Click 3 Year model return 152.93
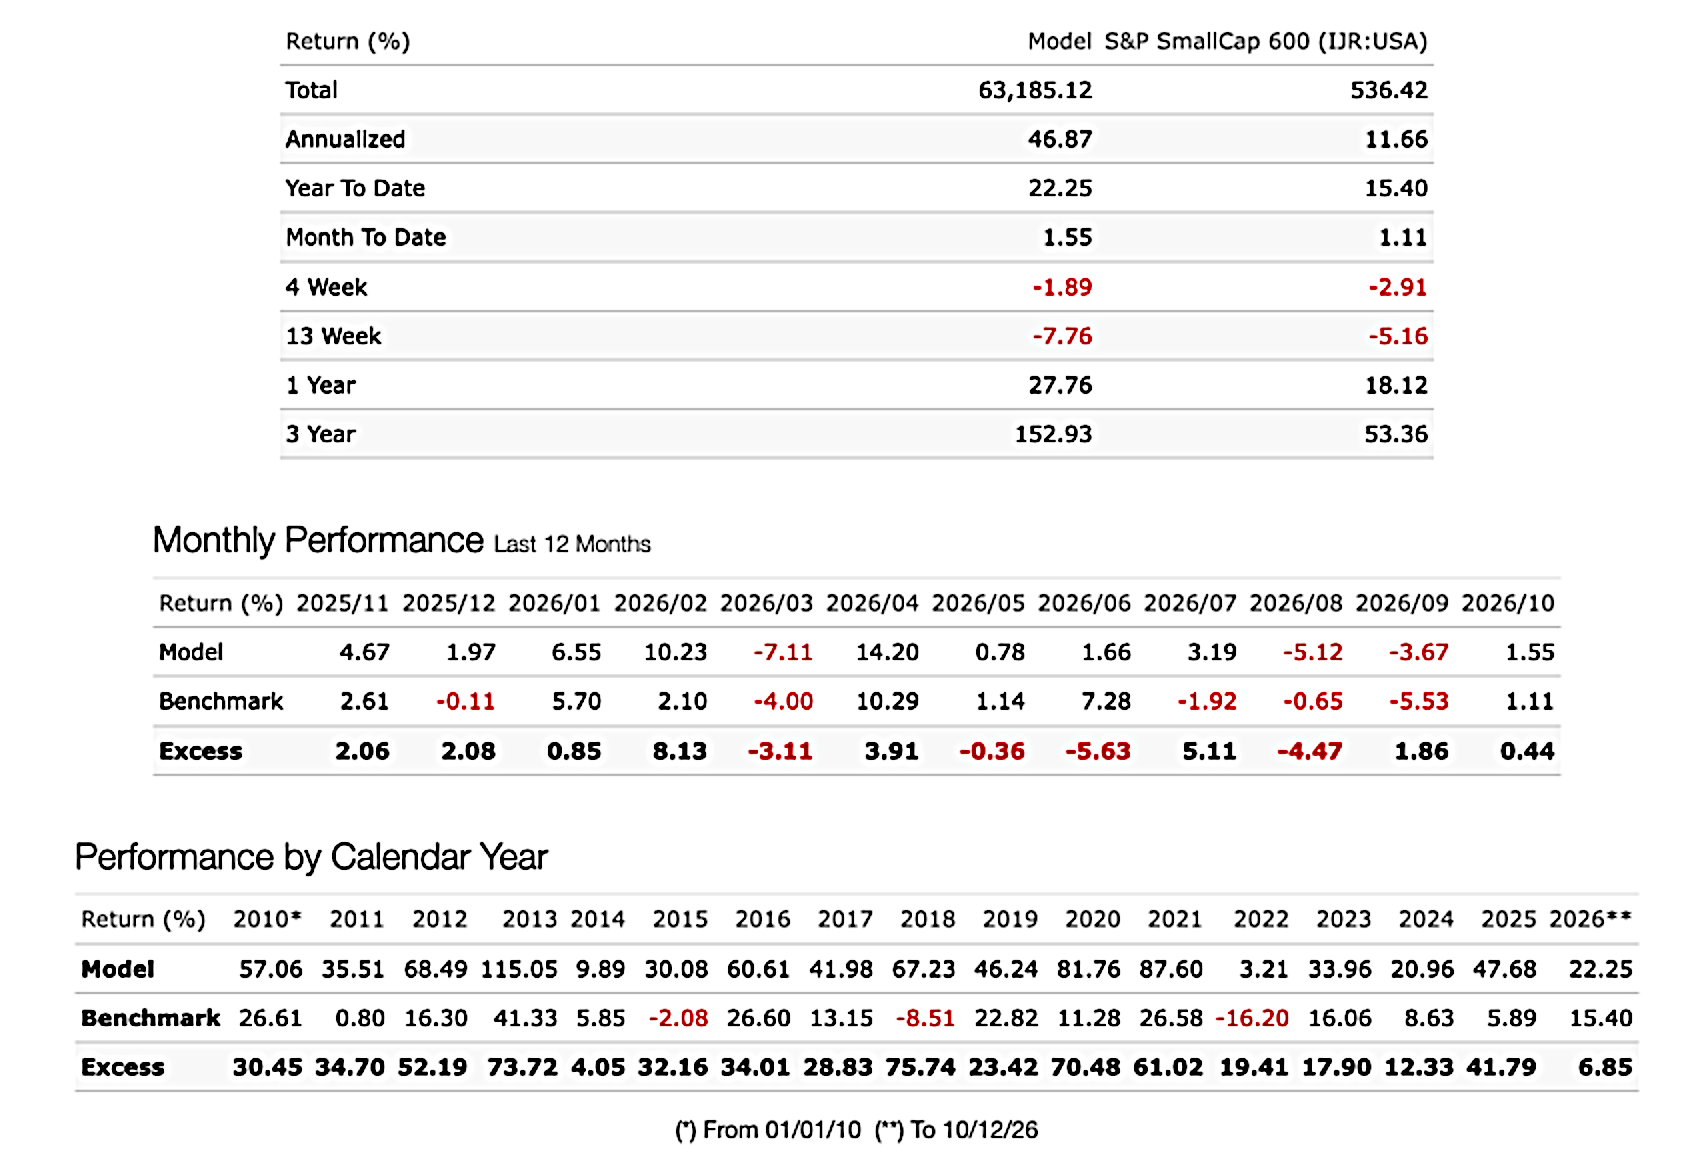This screenshot has width=1692, height=1162. (1053, 434)
